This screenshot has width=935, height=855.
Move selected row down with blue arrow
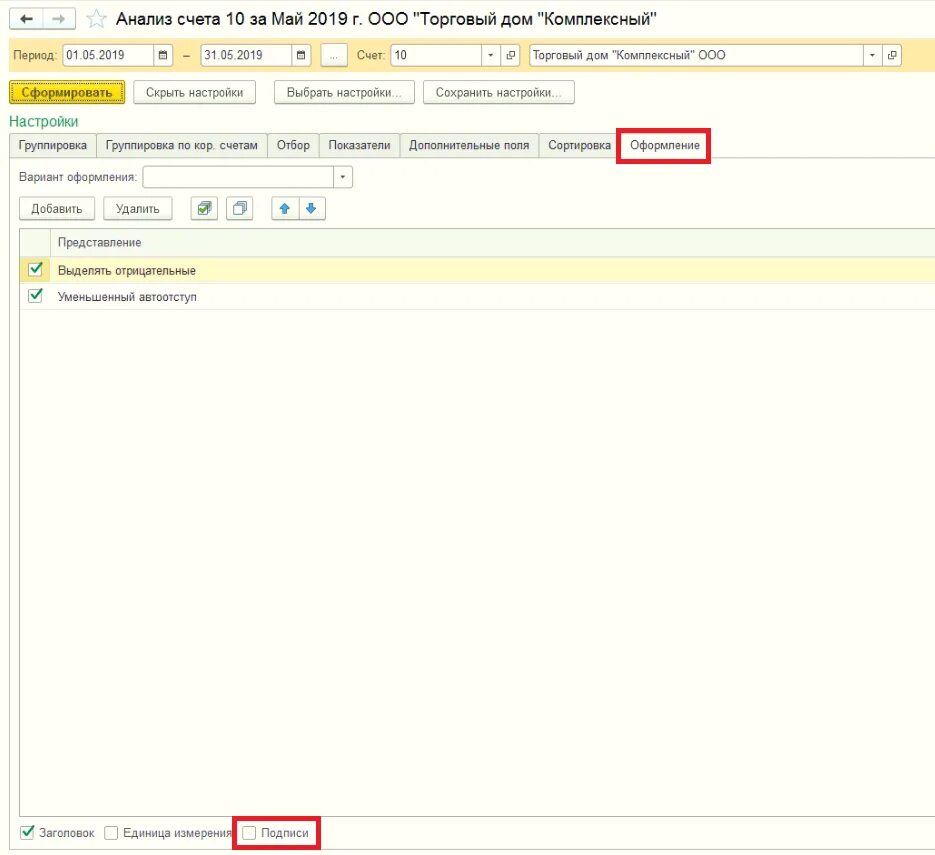[312, 209]
